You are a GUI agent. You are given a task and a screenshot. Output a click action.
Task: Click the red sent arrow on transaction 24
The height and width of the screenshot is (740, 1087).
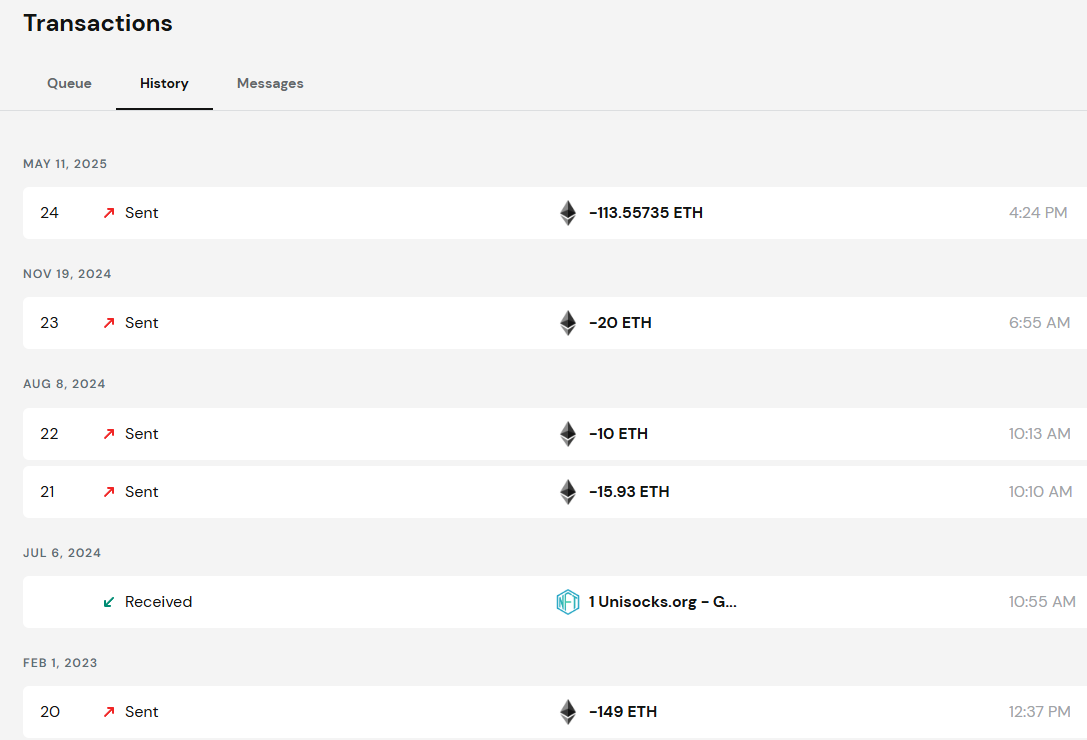click(109, 213)
